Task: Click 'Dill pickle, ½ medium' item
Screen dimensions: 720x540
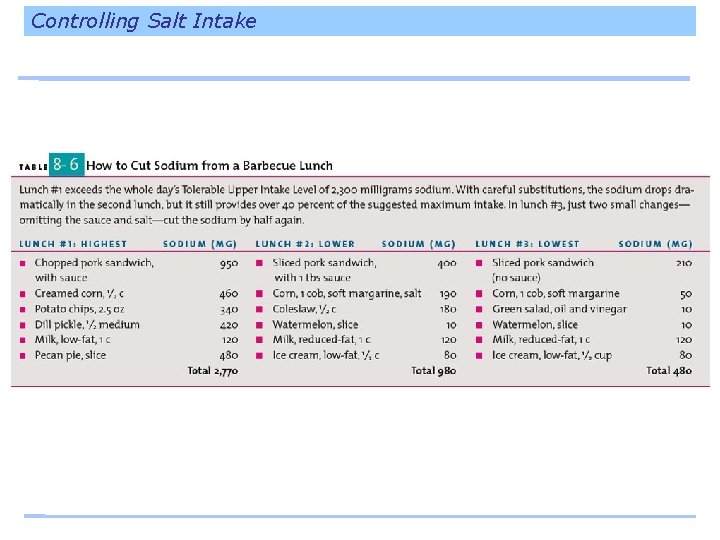Action: tap(87, 325)
